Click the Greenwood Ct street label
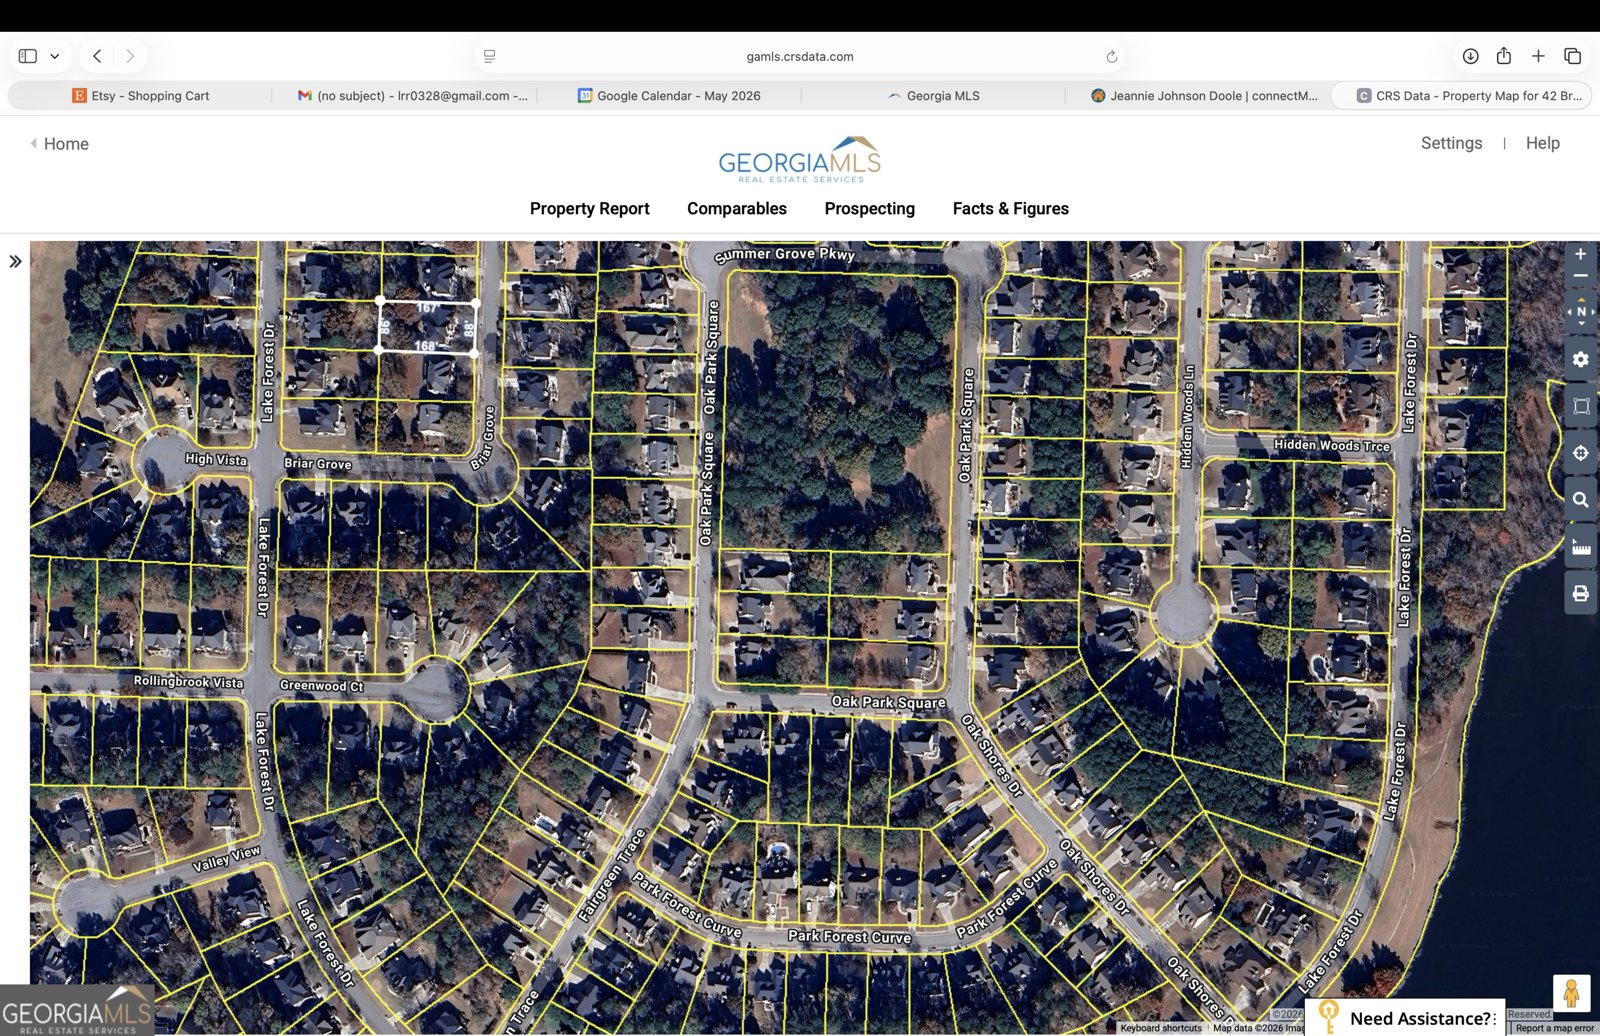 point(321,686)
